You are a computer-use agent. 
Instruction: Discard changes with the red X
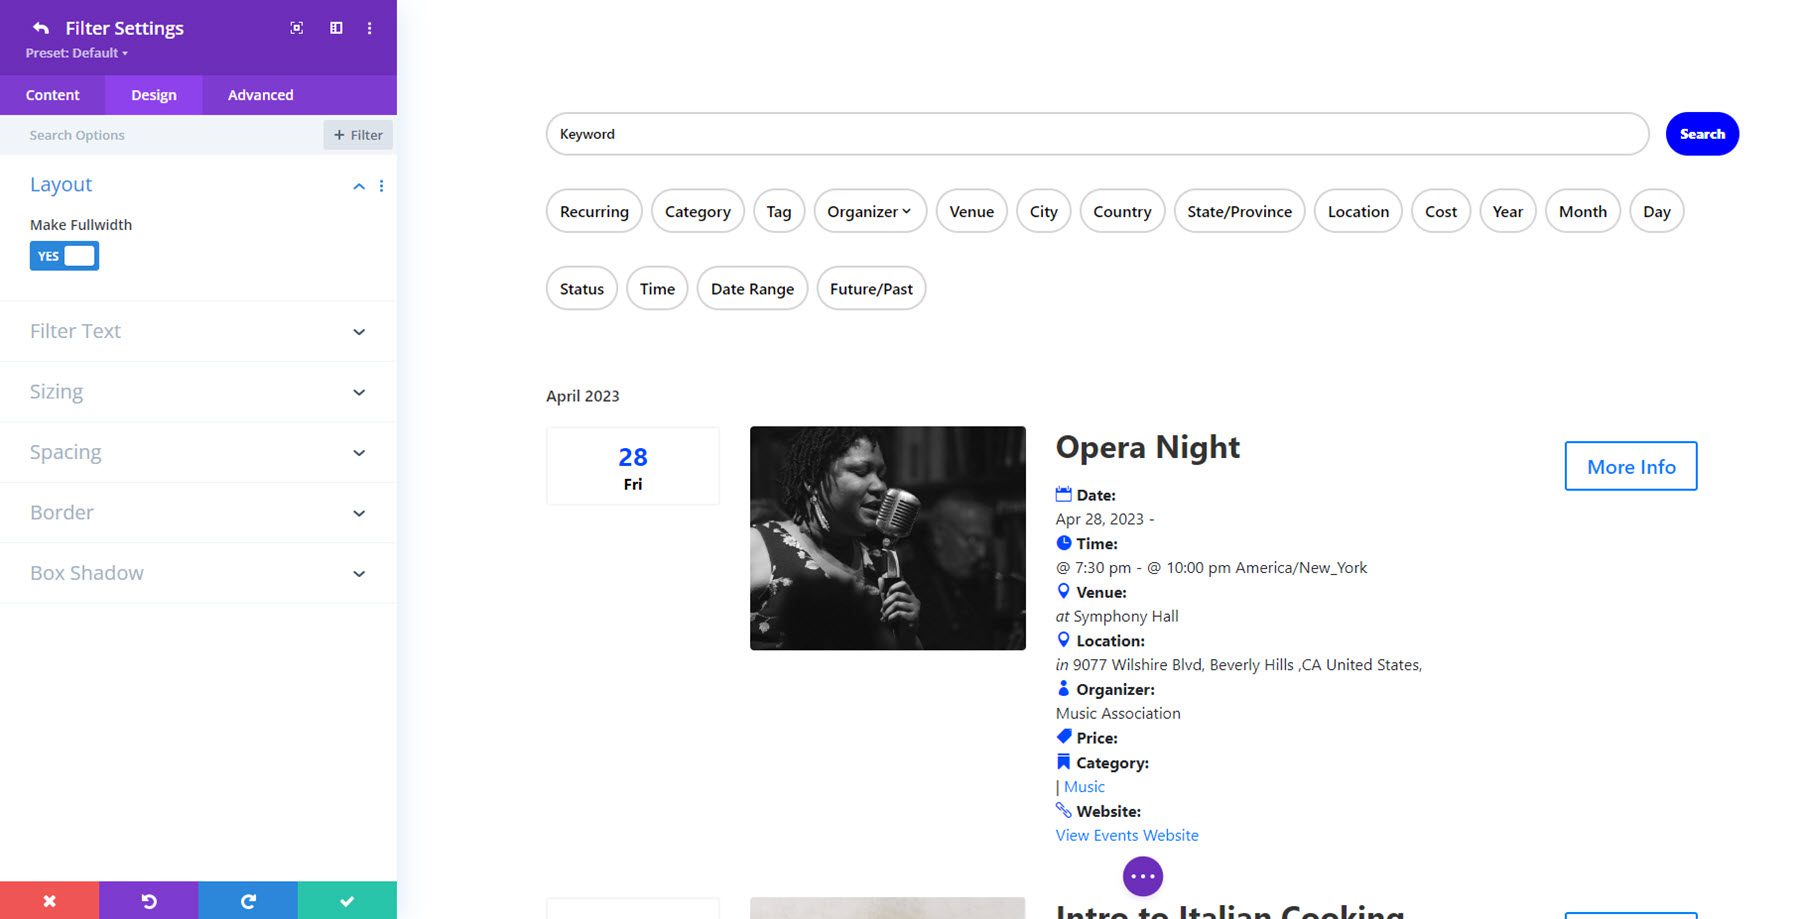(49, 900)
